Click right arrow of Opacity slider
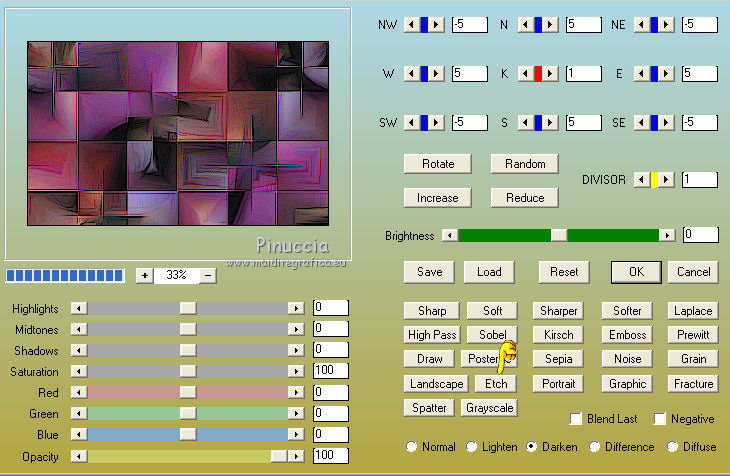Screen dimensions: 730x476 pyautogui.click(x=296, y=456)
